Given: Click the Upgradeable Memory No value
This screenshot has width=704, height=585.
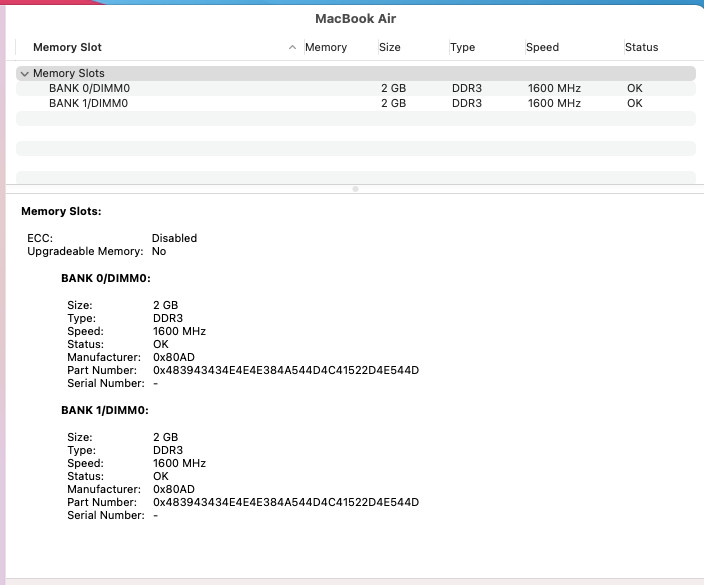Looking at the screenshot, I should click(x=159, y=251).
